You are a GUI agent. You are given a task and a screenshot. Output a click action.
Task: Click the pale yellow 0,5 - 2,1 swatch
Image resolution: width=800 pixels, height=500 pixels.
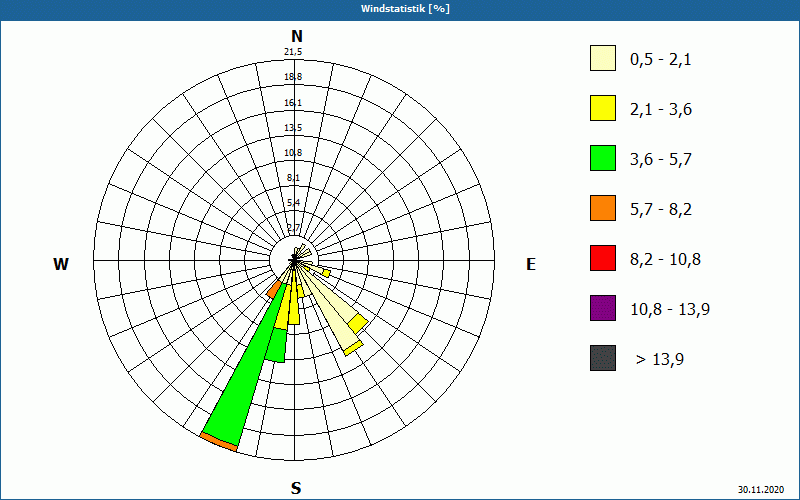tap(603, 58)
